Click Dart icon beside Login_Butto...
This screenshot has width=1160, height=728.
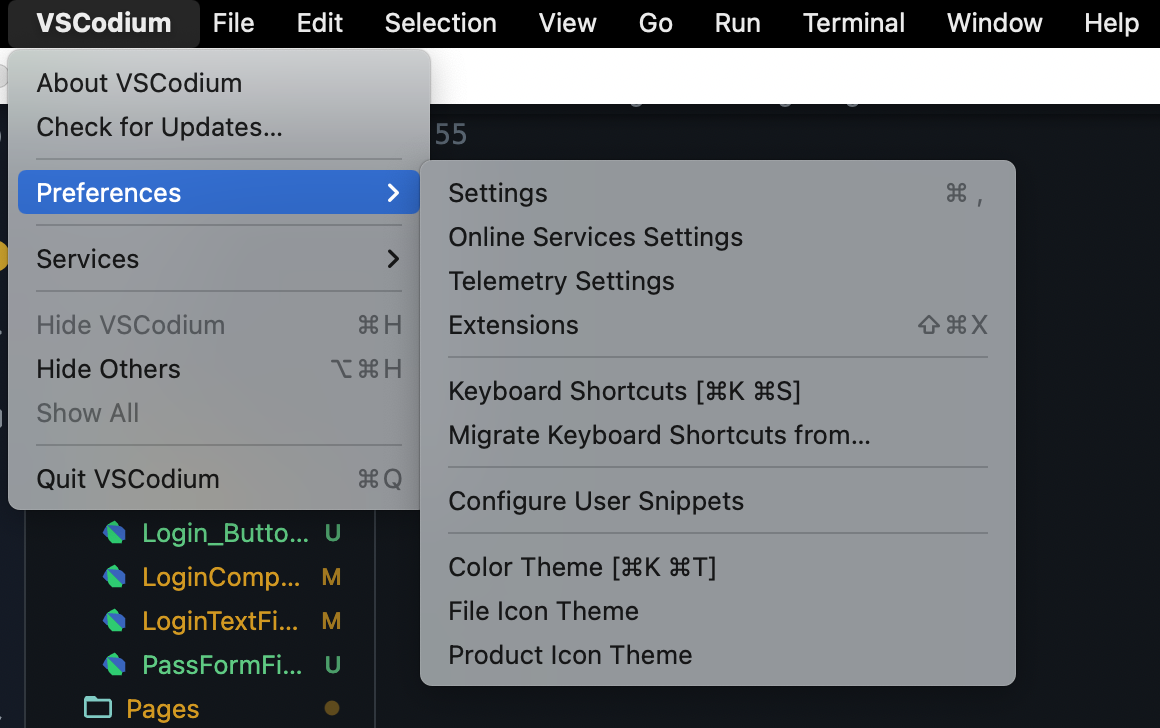[115, 533]
